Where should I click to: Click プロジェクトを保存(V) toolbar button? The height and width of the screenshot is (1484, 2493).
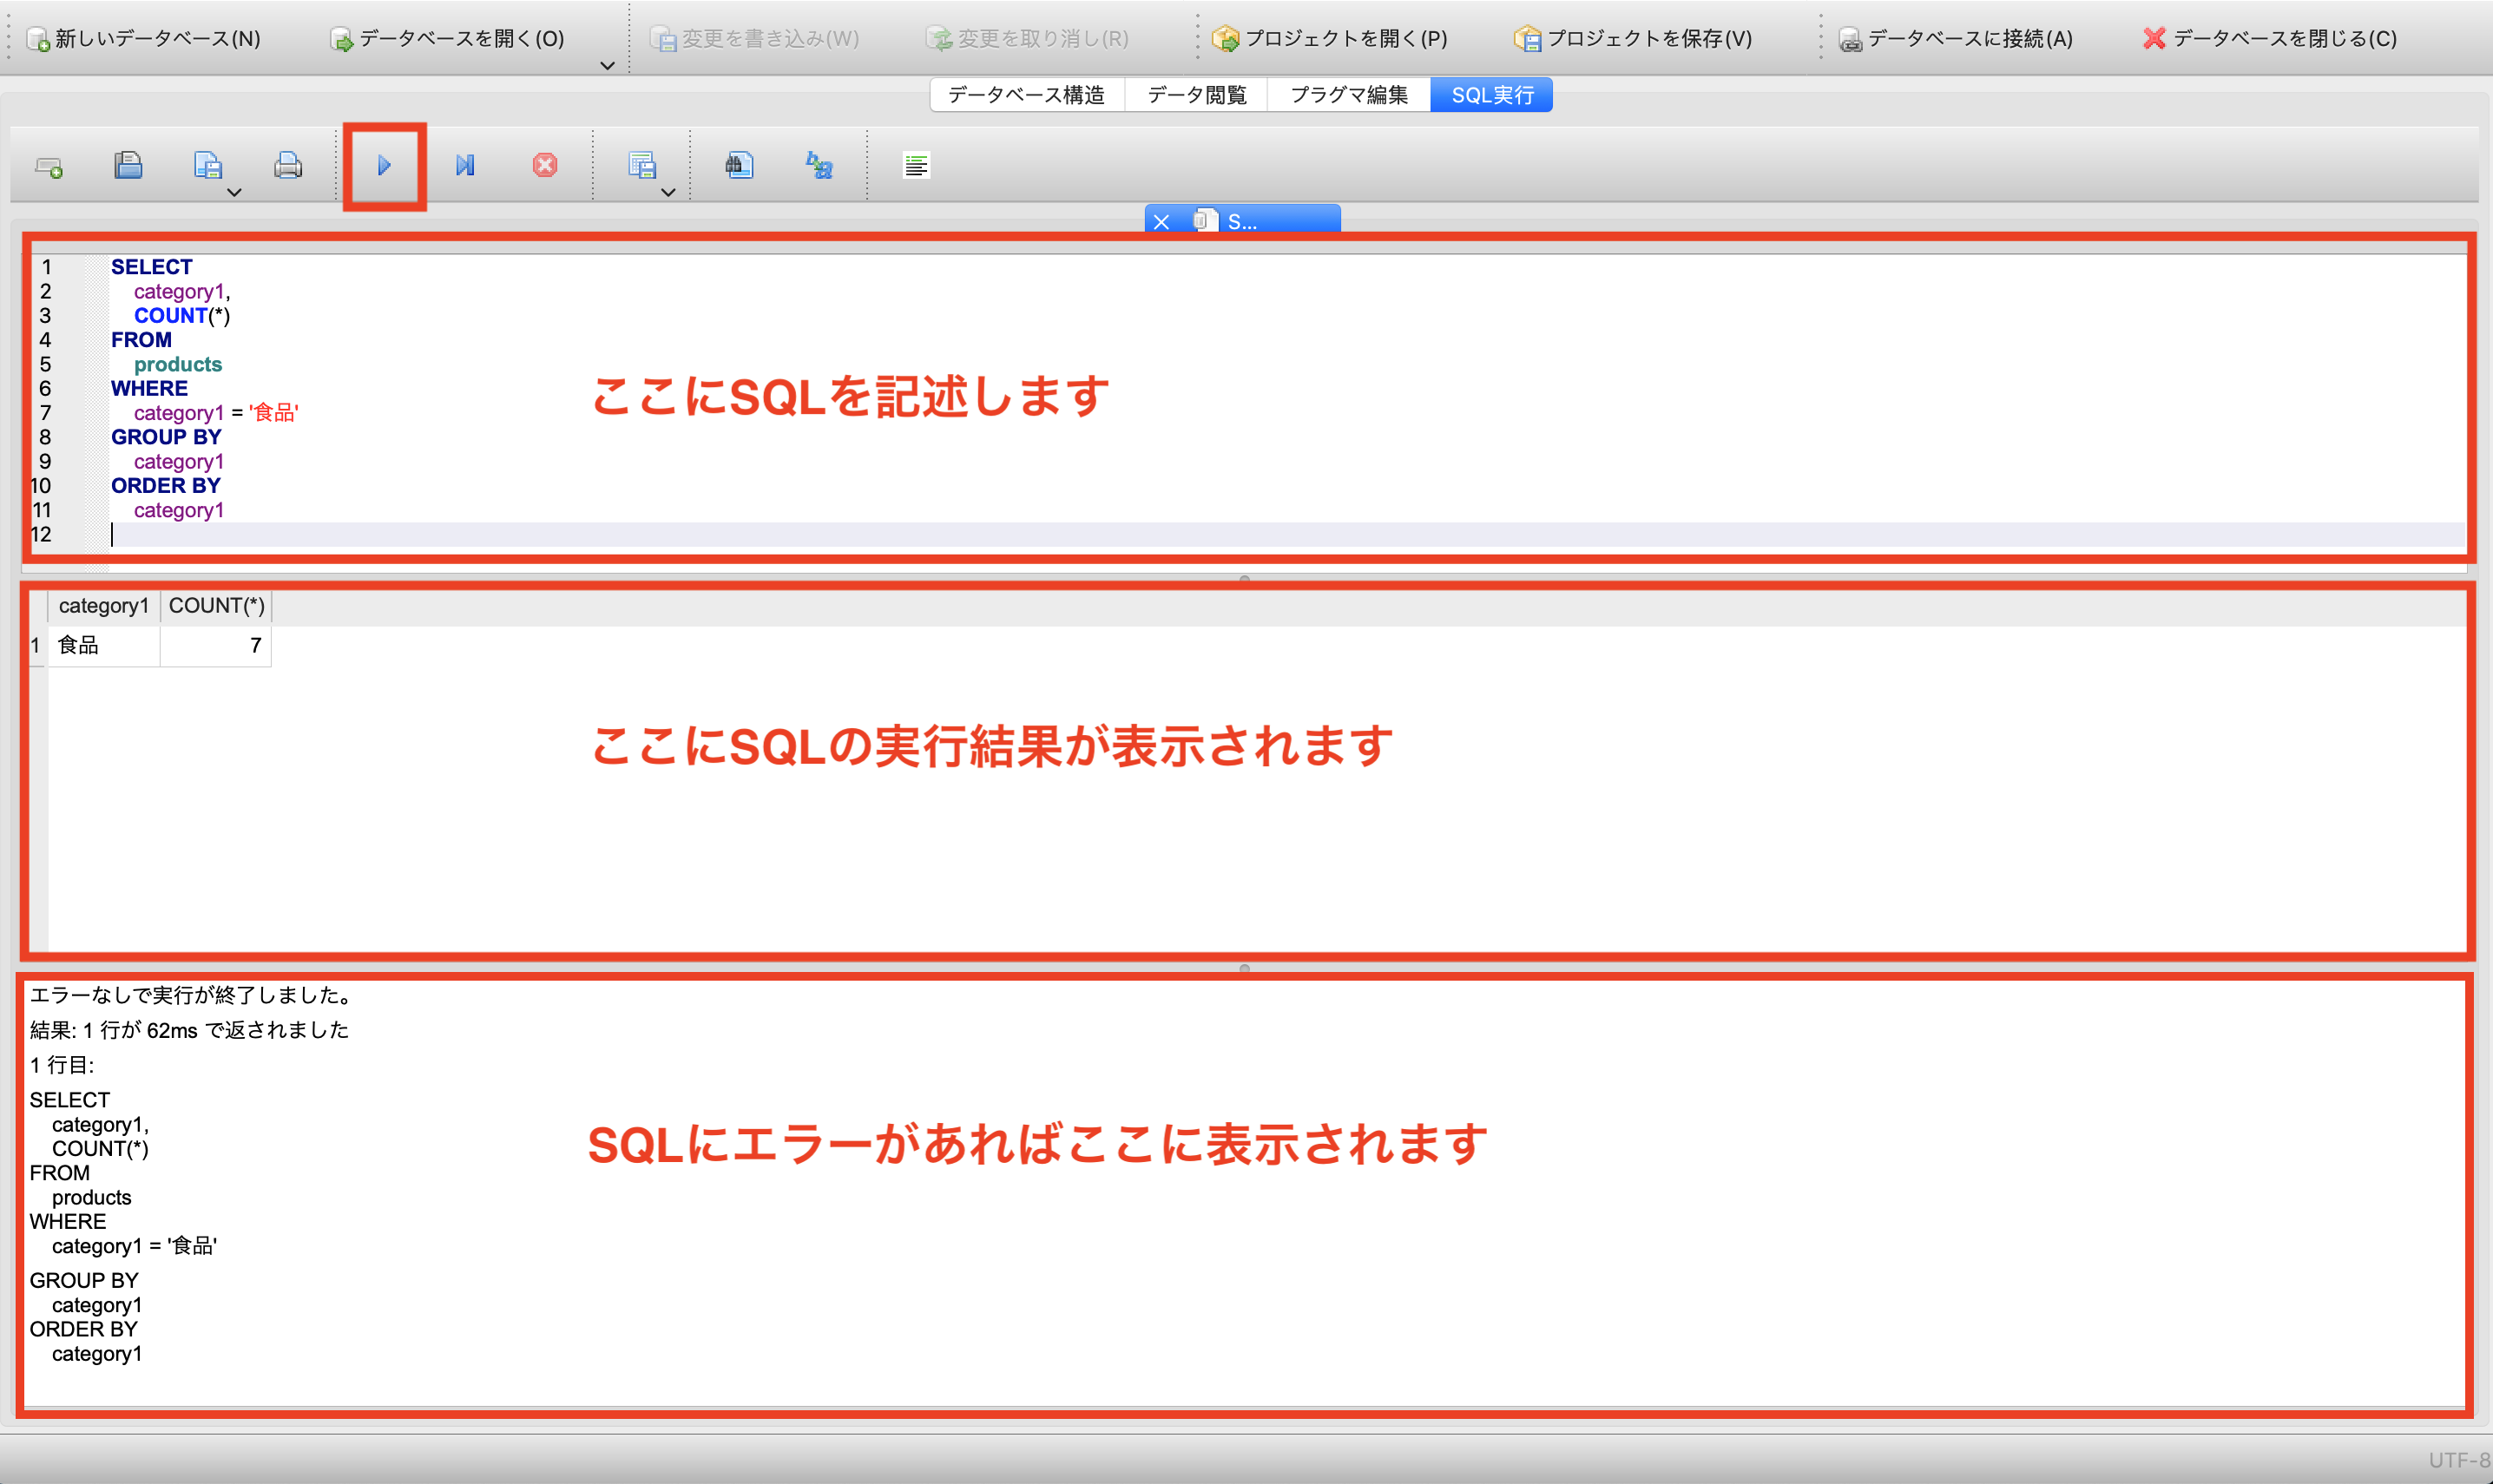[x=1632, y=38]
